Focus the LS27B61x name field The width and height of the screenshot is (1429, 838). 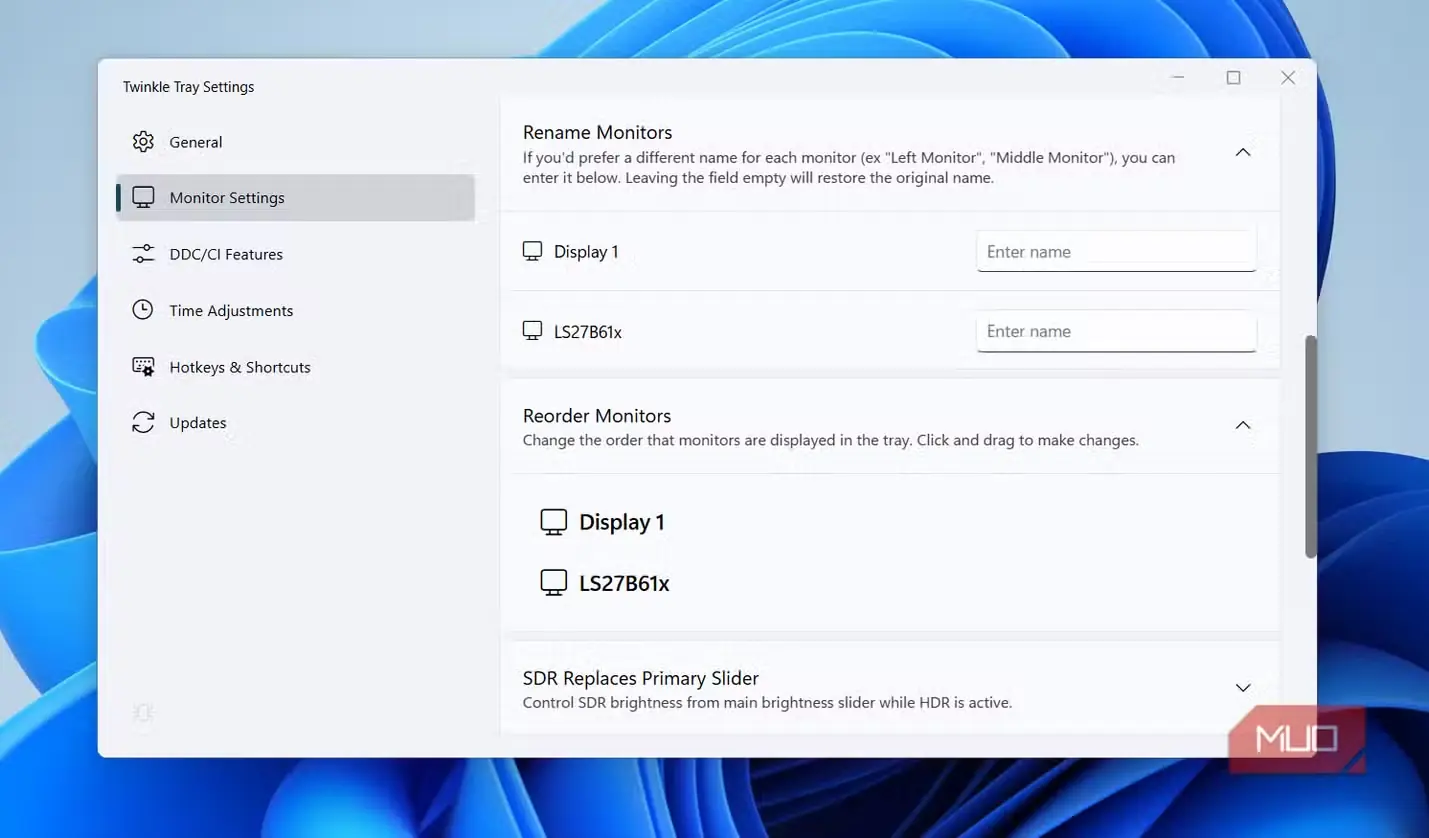pos(1116,331)
